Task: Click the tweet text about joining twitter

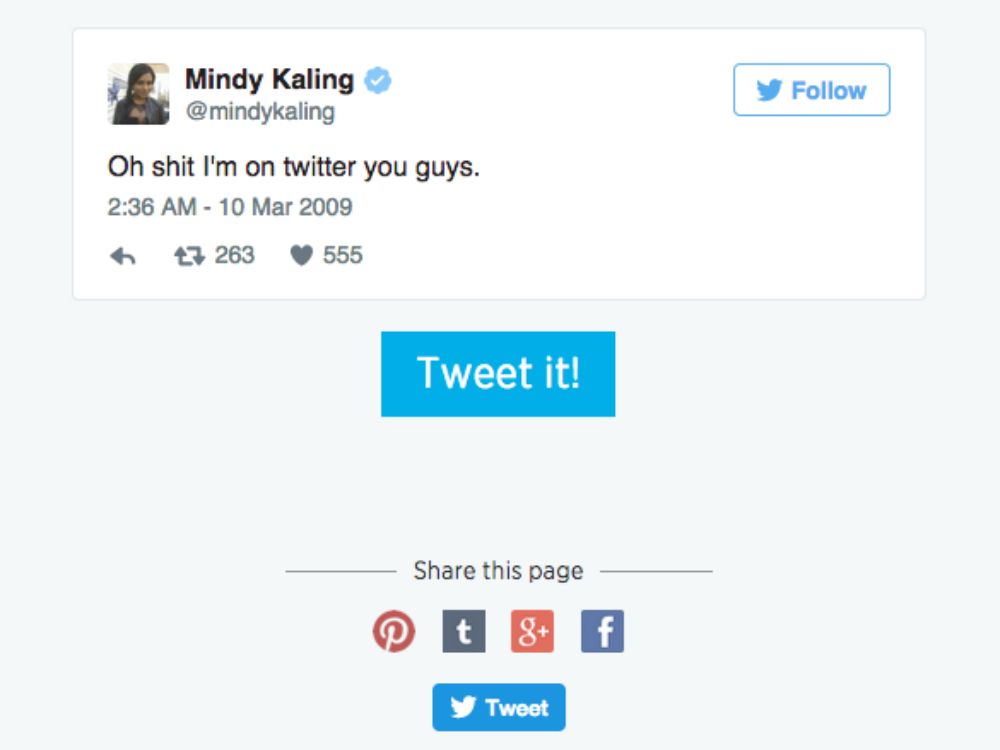Action: [x=294, y=167]
